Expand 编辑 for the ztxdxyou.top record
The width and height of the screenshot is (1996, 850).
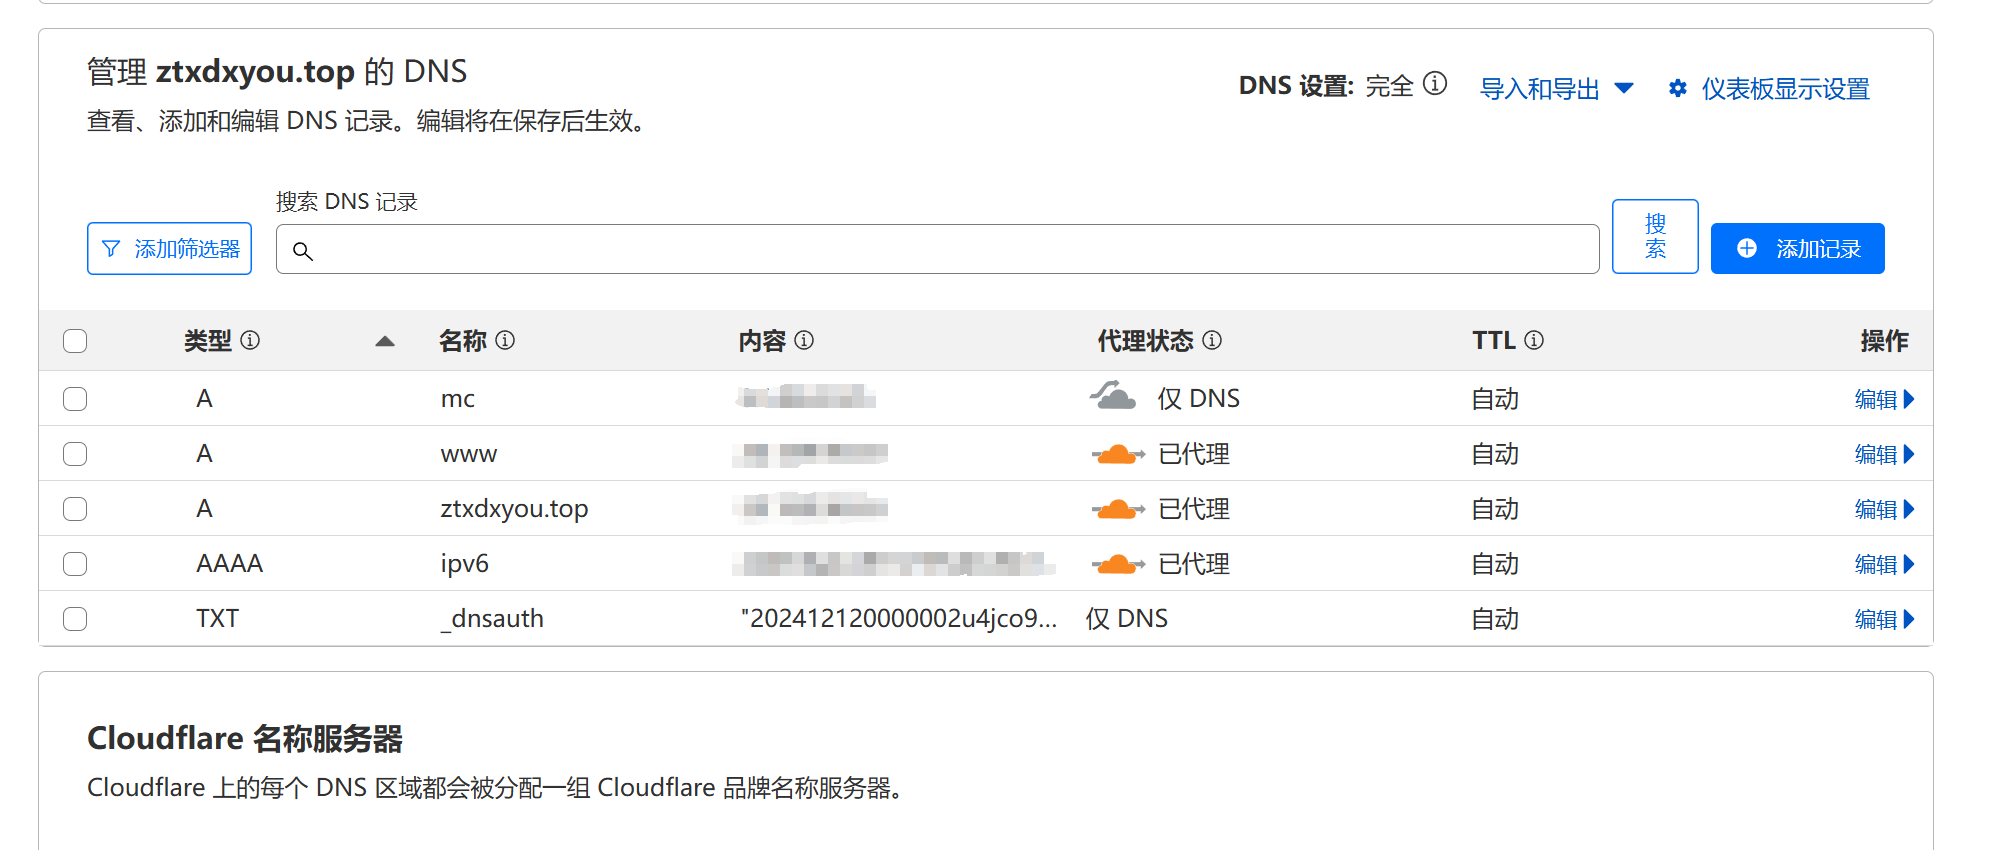(1884, 509)
